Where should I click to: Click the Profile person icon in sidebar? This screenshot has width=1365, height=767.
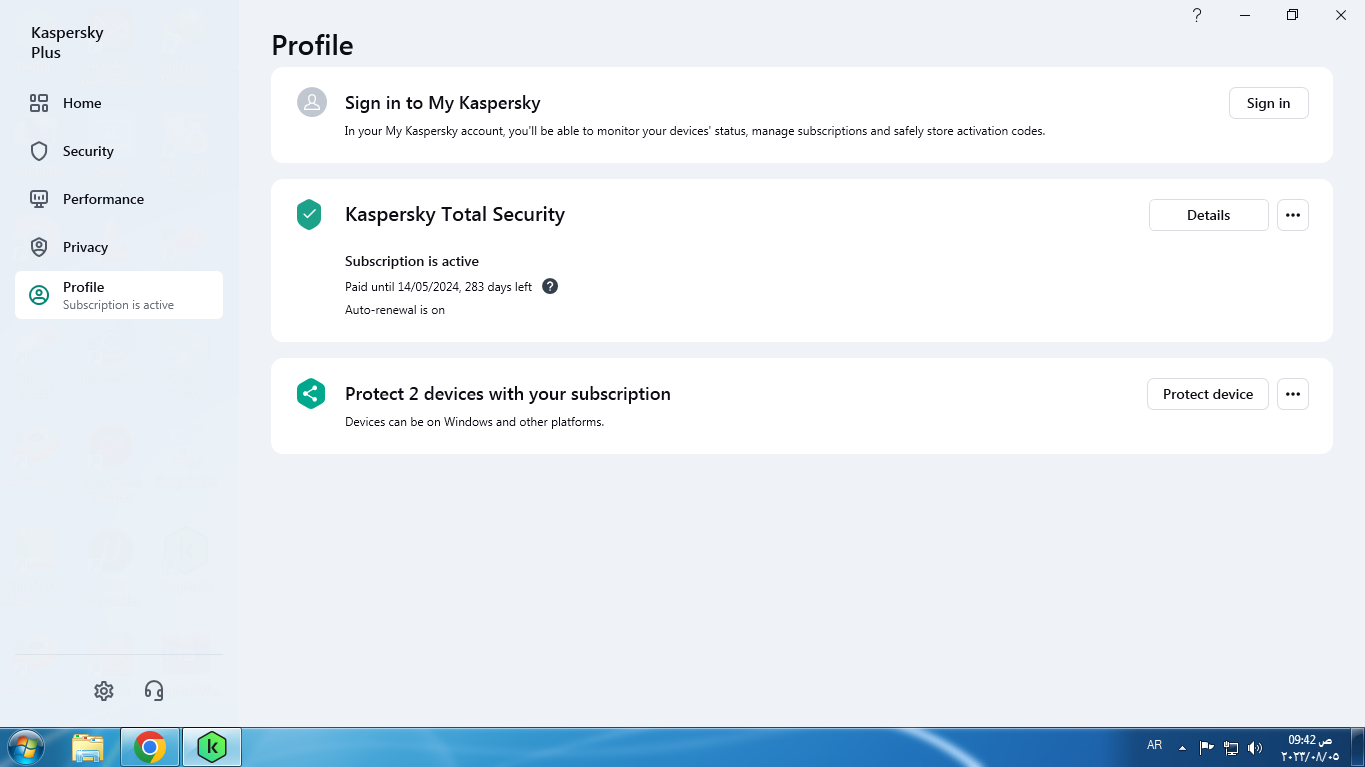pos(39,295)
